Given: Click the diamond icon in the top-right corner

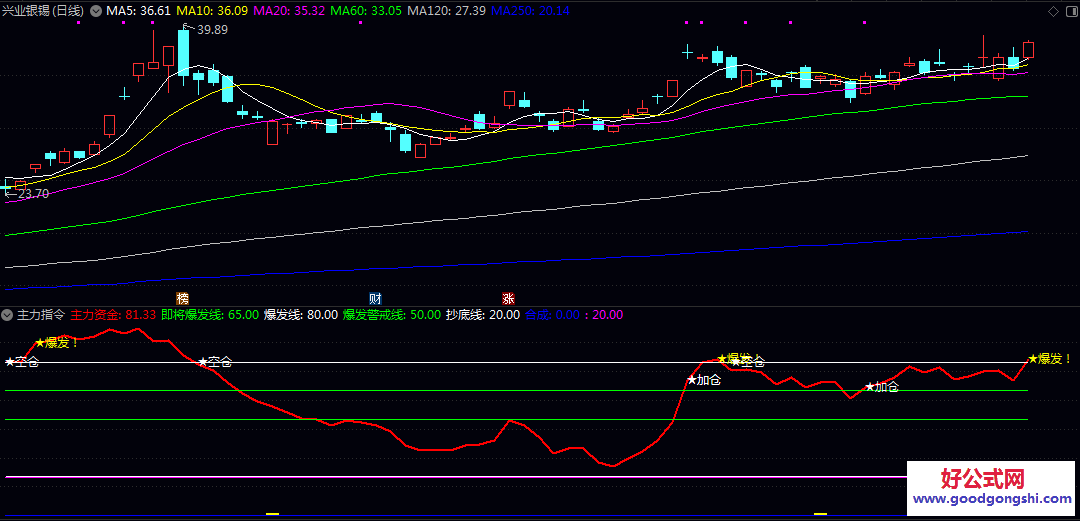Looking at the screenshot, I should [1052, 10].
